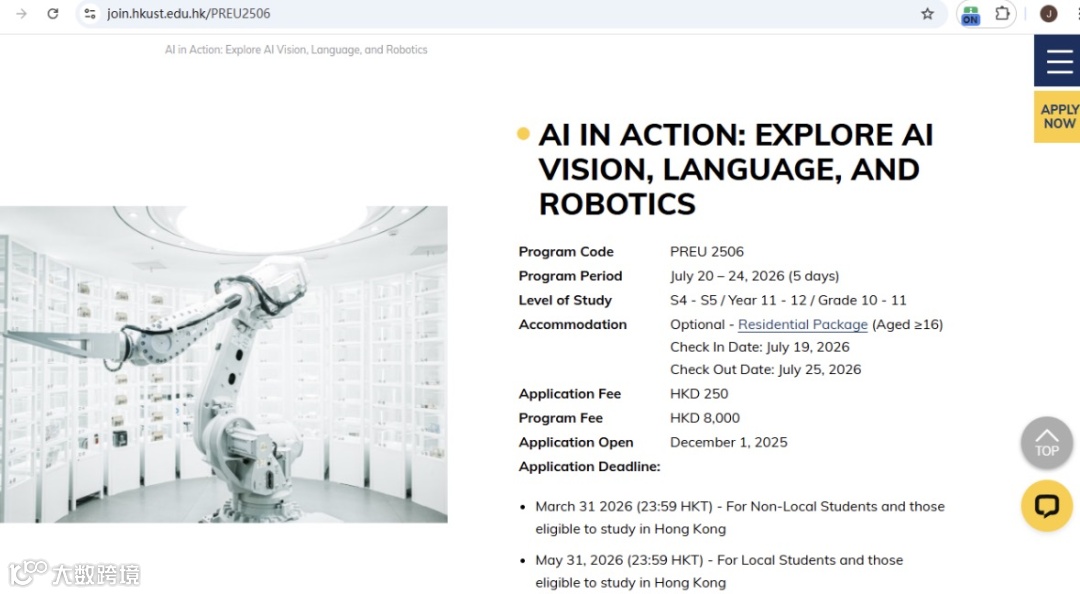This screenshot has width=1080, height=594.
Task: Click the AI IN ACTION page heading
Action: [736, 170]
